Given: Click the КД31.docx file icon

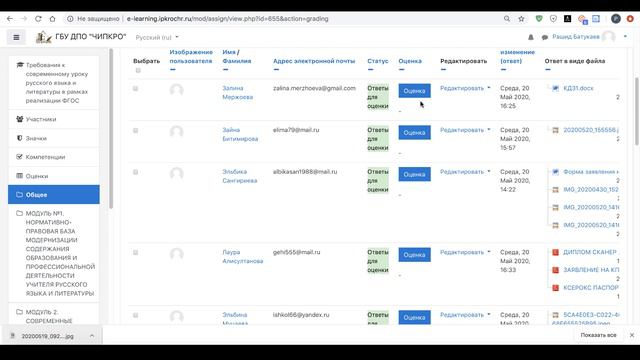Looking at the screenshot, I should [556, 88].
